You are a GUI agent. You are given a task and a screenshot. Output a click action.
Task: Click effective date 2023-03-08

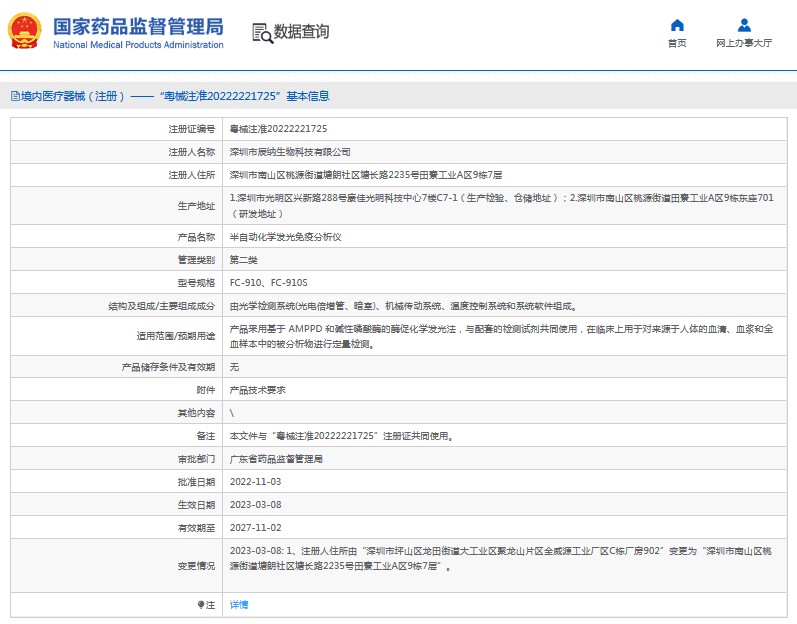click(x=255, y=505)
